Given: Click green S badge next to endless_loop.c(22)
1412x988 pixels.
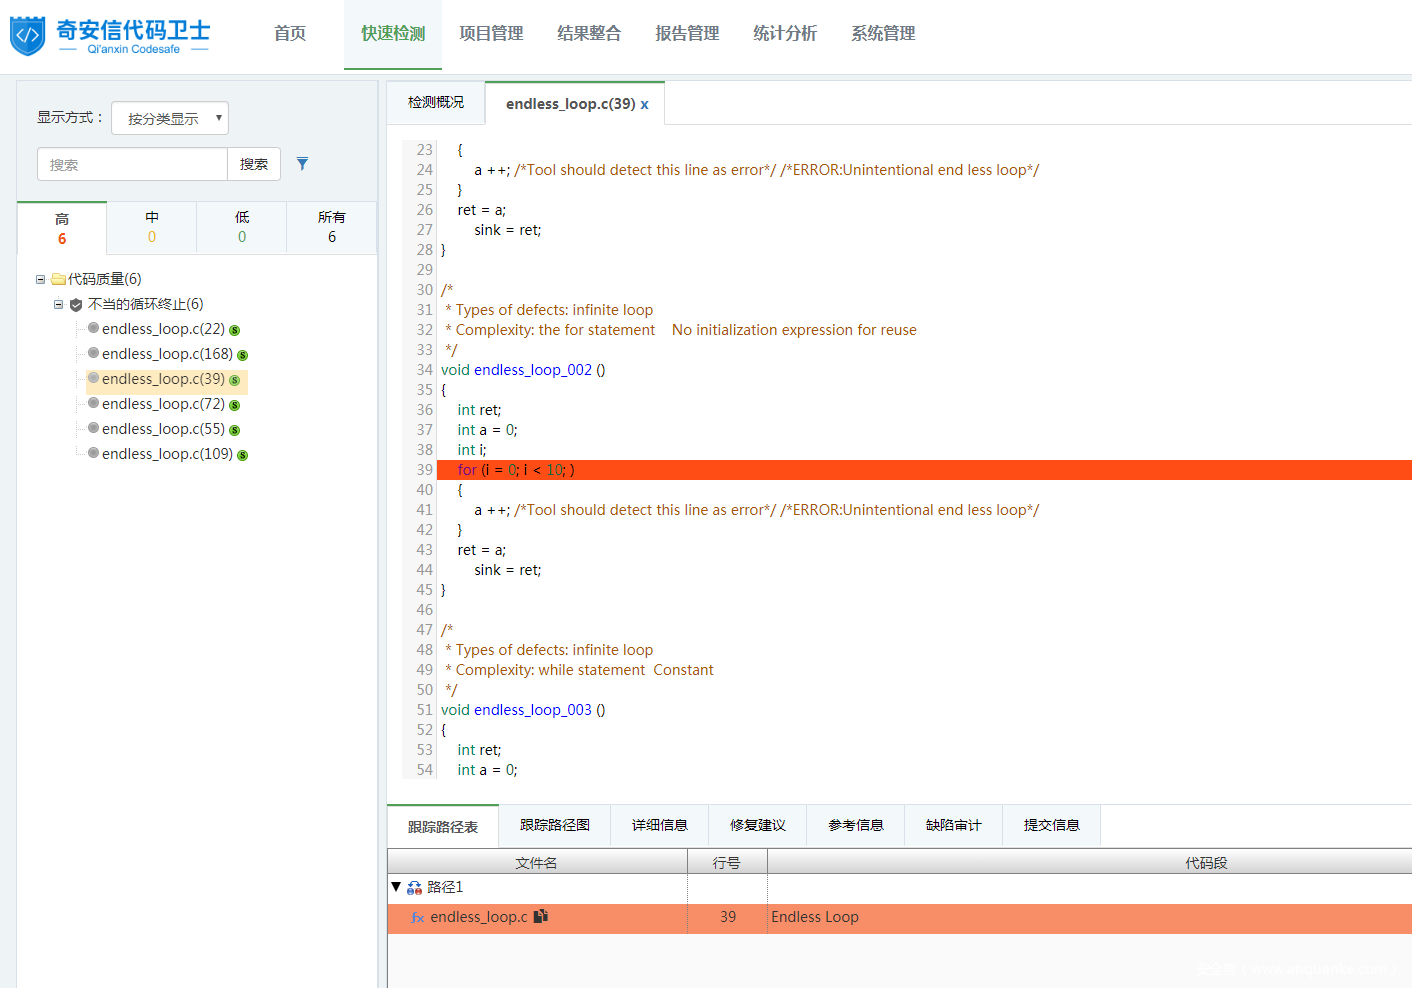Looking at the screenshot, I should (235, 330).
